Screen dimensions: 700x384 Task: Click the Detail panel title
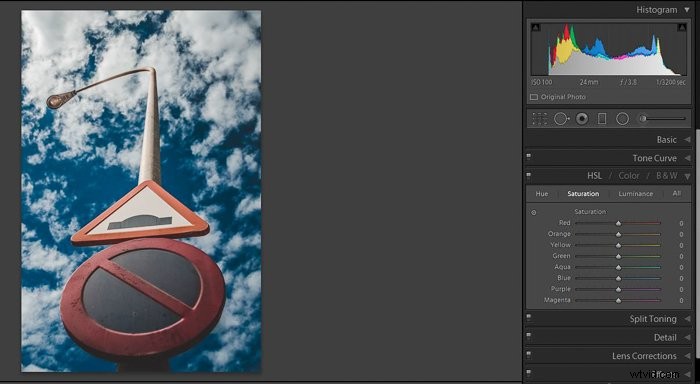(x=665, y=338)
